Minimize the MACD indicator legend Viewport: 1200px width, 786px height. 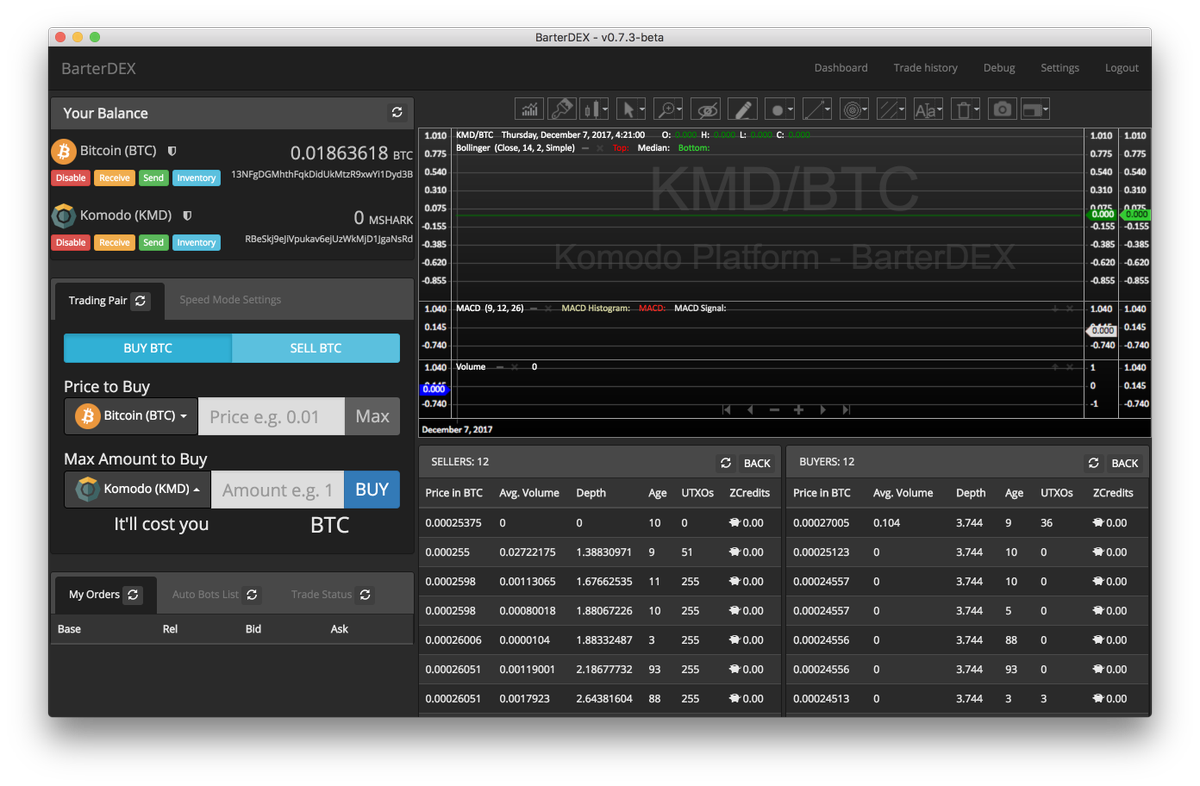pyautogui.click(x=534, y=309)
